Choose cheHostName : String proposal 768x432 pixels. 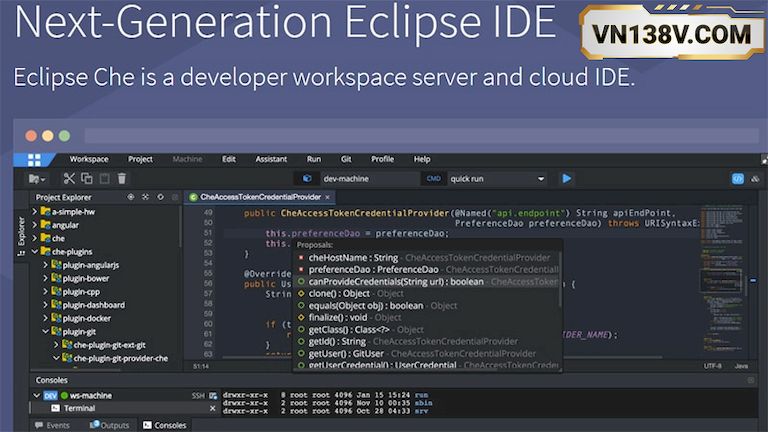427,258
